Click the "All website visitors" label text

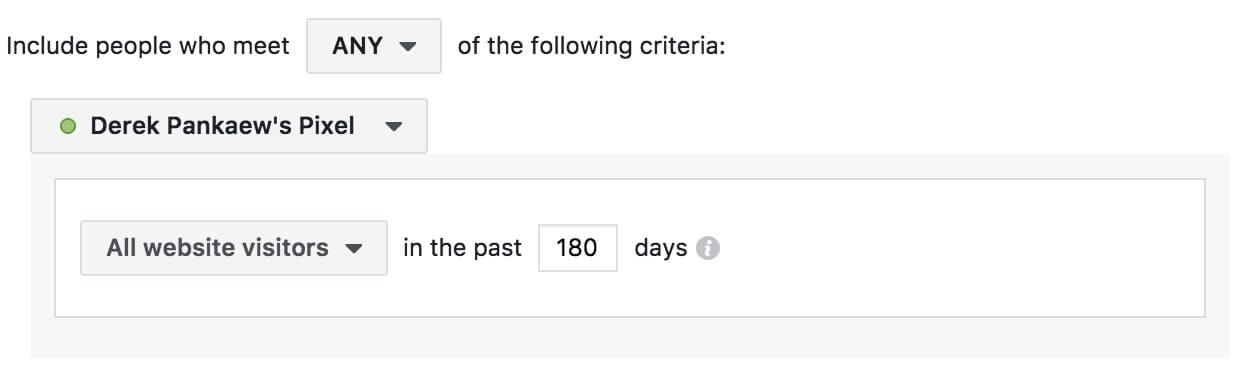(x=218, y=248)
